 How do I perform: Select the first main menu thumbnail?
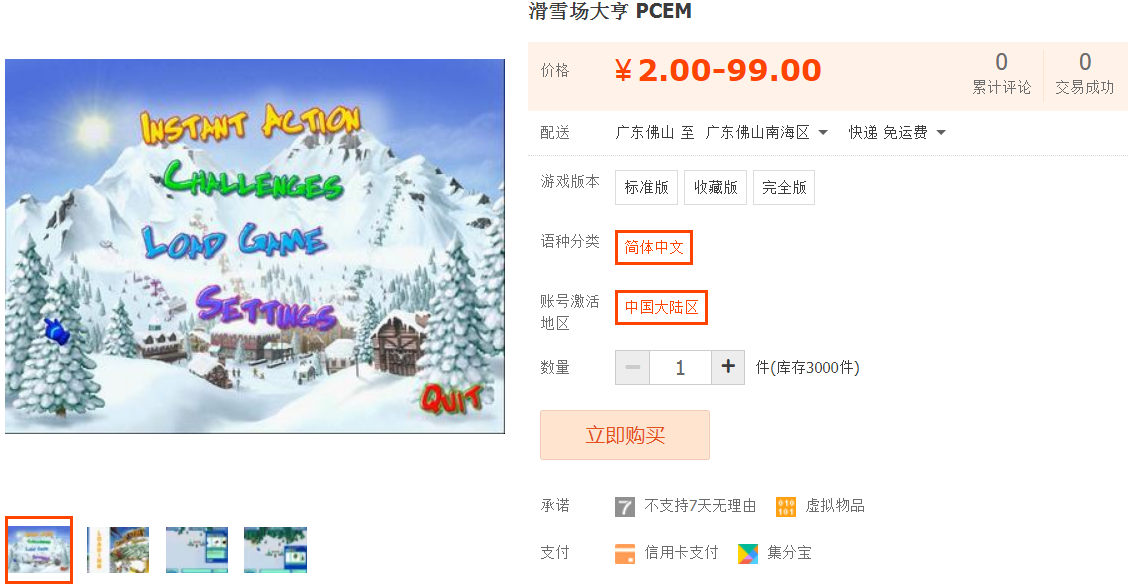(39, 550)
